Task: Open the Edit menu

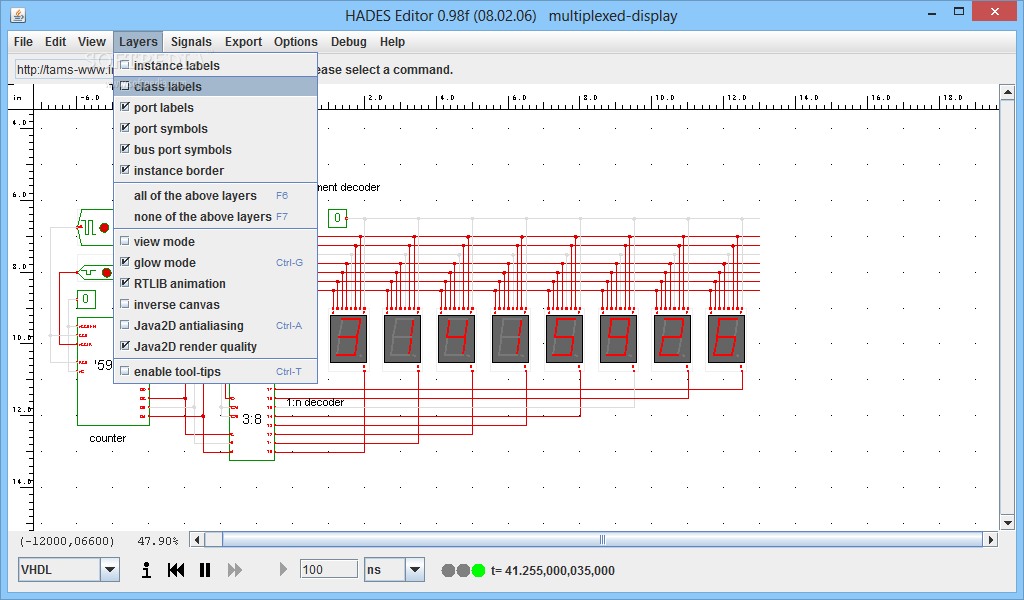Action: pos(56,42)
